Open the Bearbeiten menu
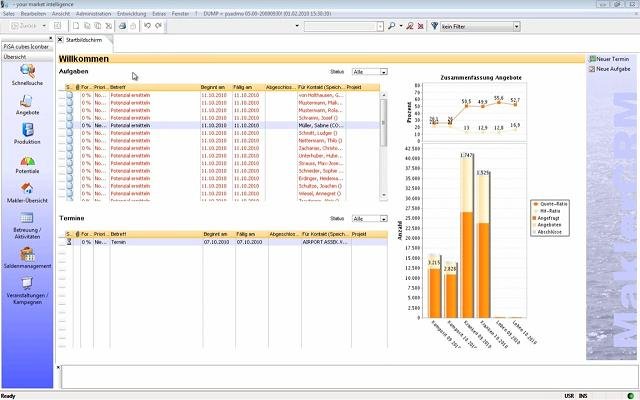Image resolution: width=640 pixels, height=400 pixels. [x=33, y=13]
